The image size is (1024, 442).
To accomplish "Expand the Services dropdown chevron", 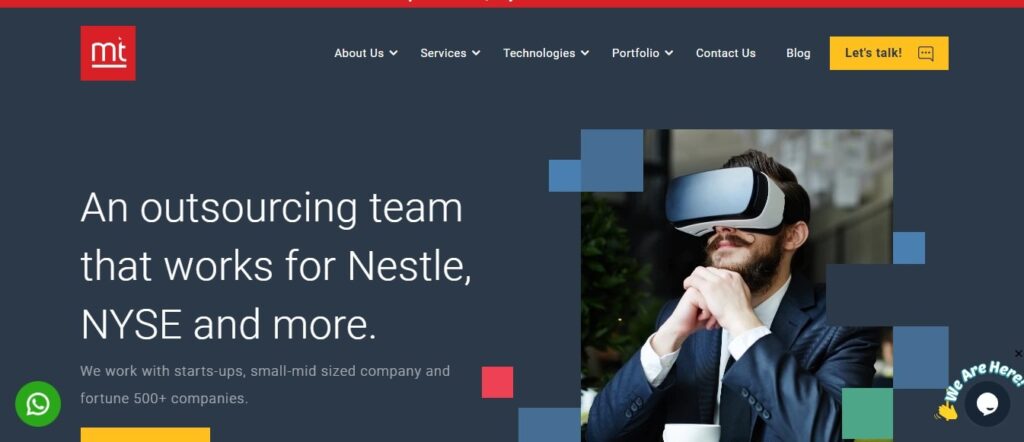I will point(476,54).
